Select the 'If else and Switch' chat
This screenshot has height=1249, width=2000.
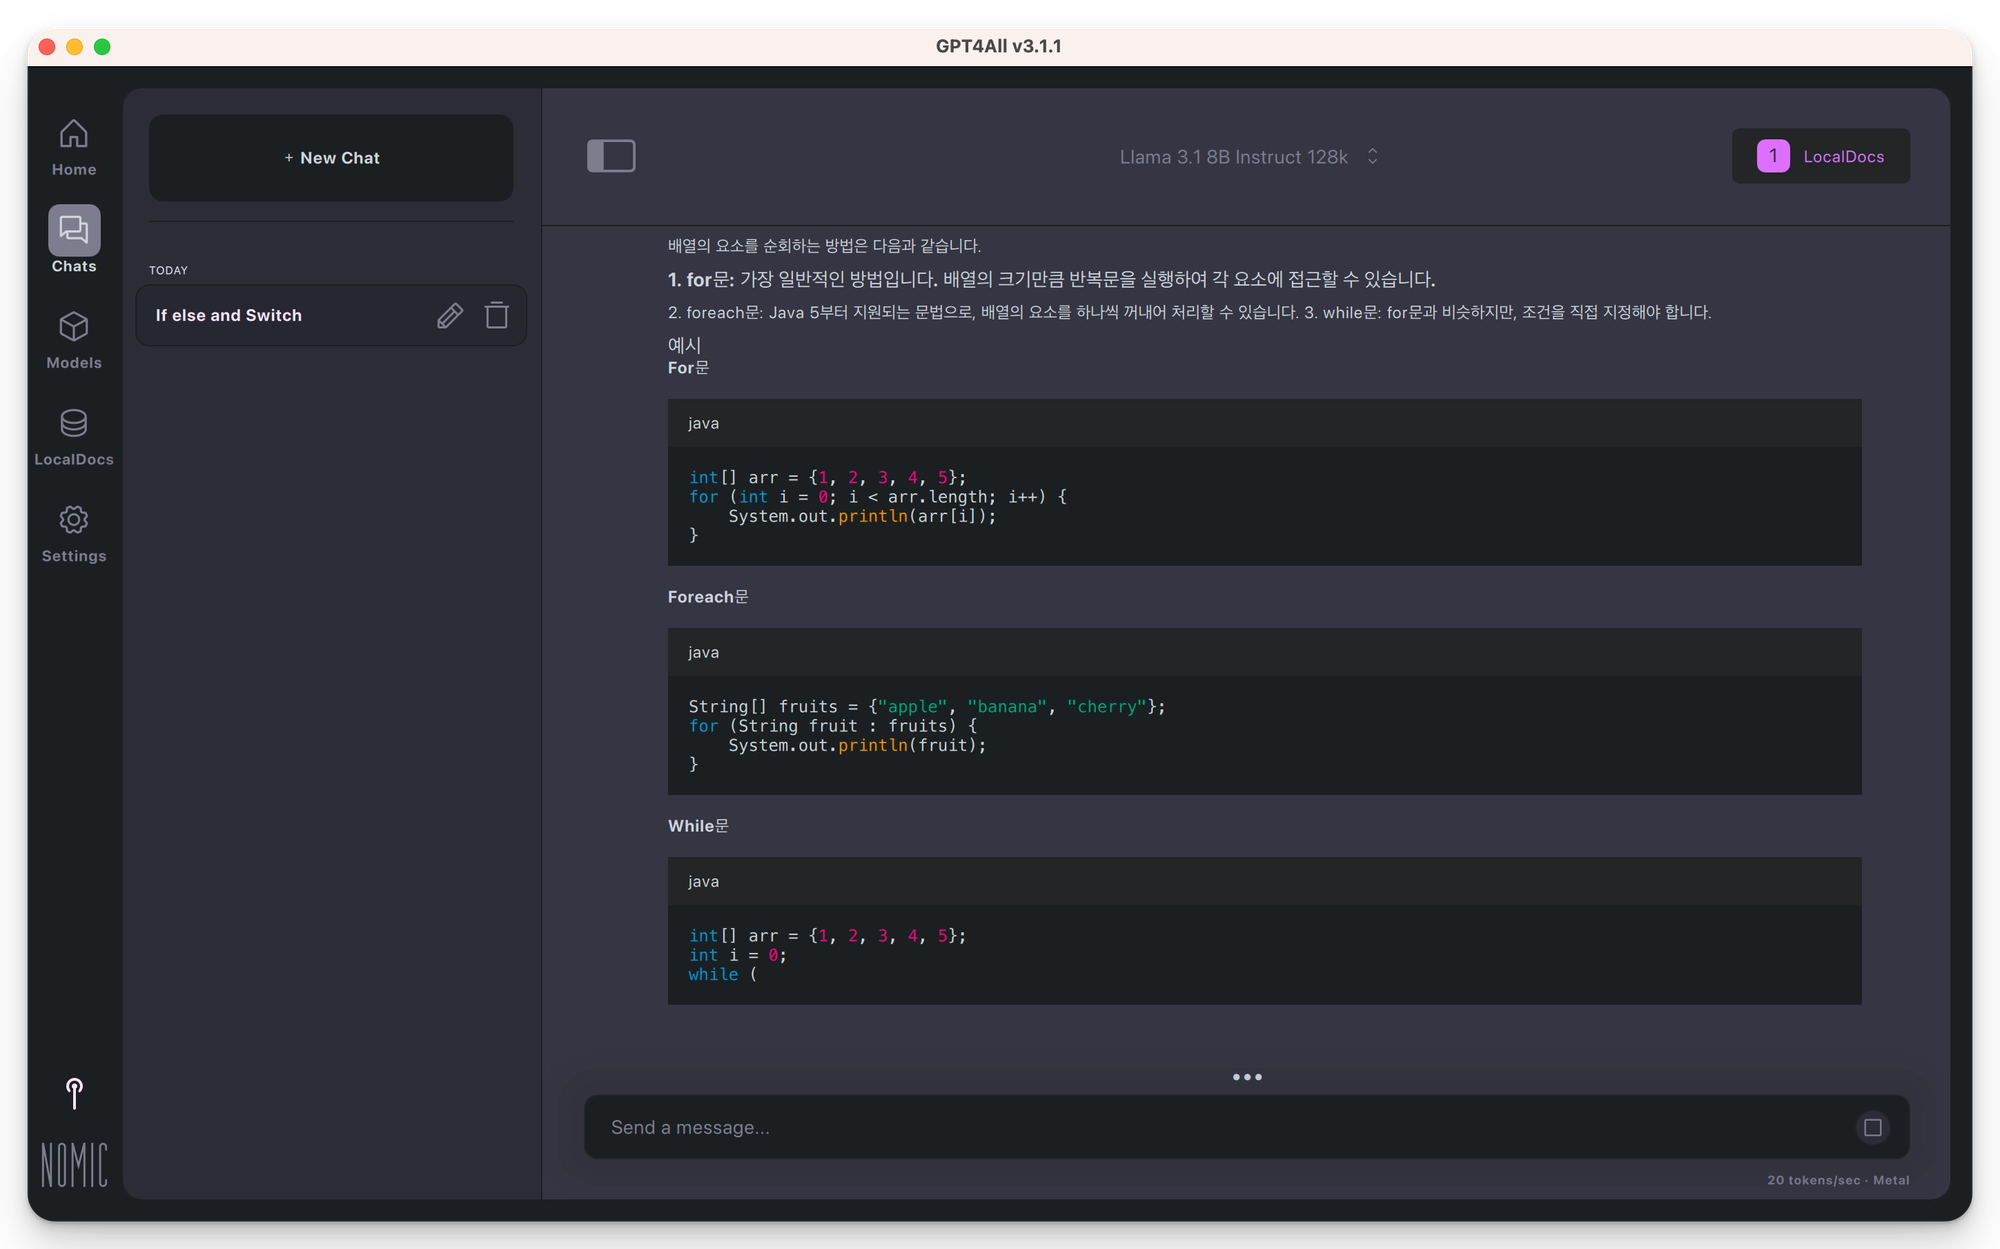click(x=229, y=316)
